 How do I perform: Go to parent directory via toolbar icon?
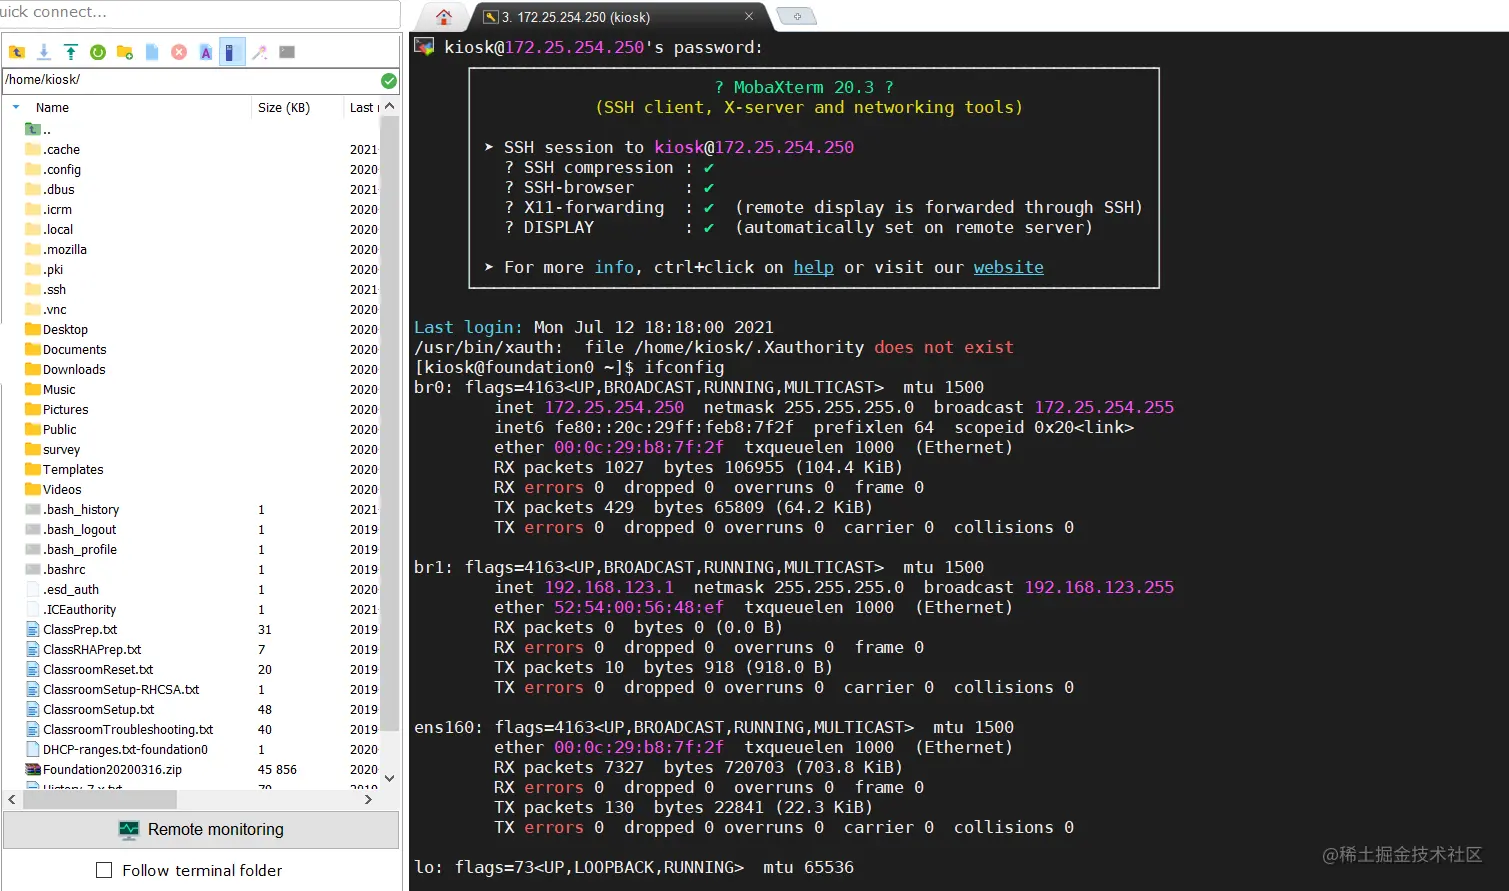pos(17,52)
